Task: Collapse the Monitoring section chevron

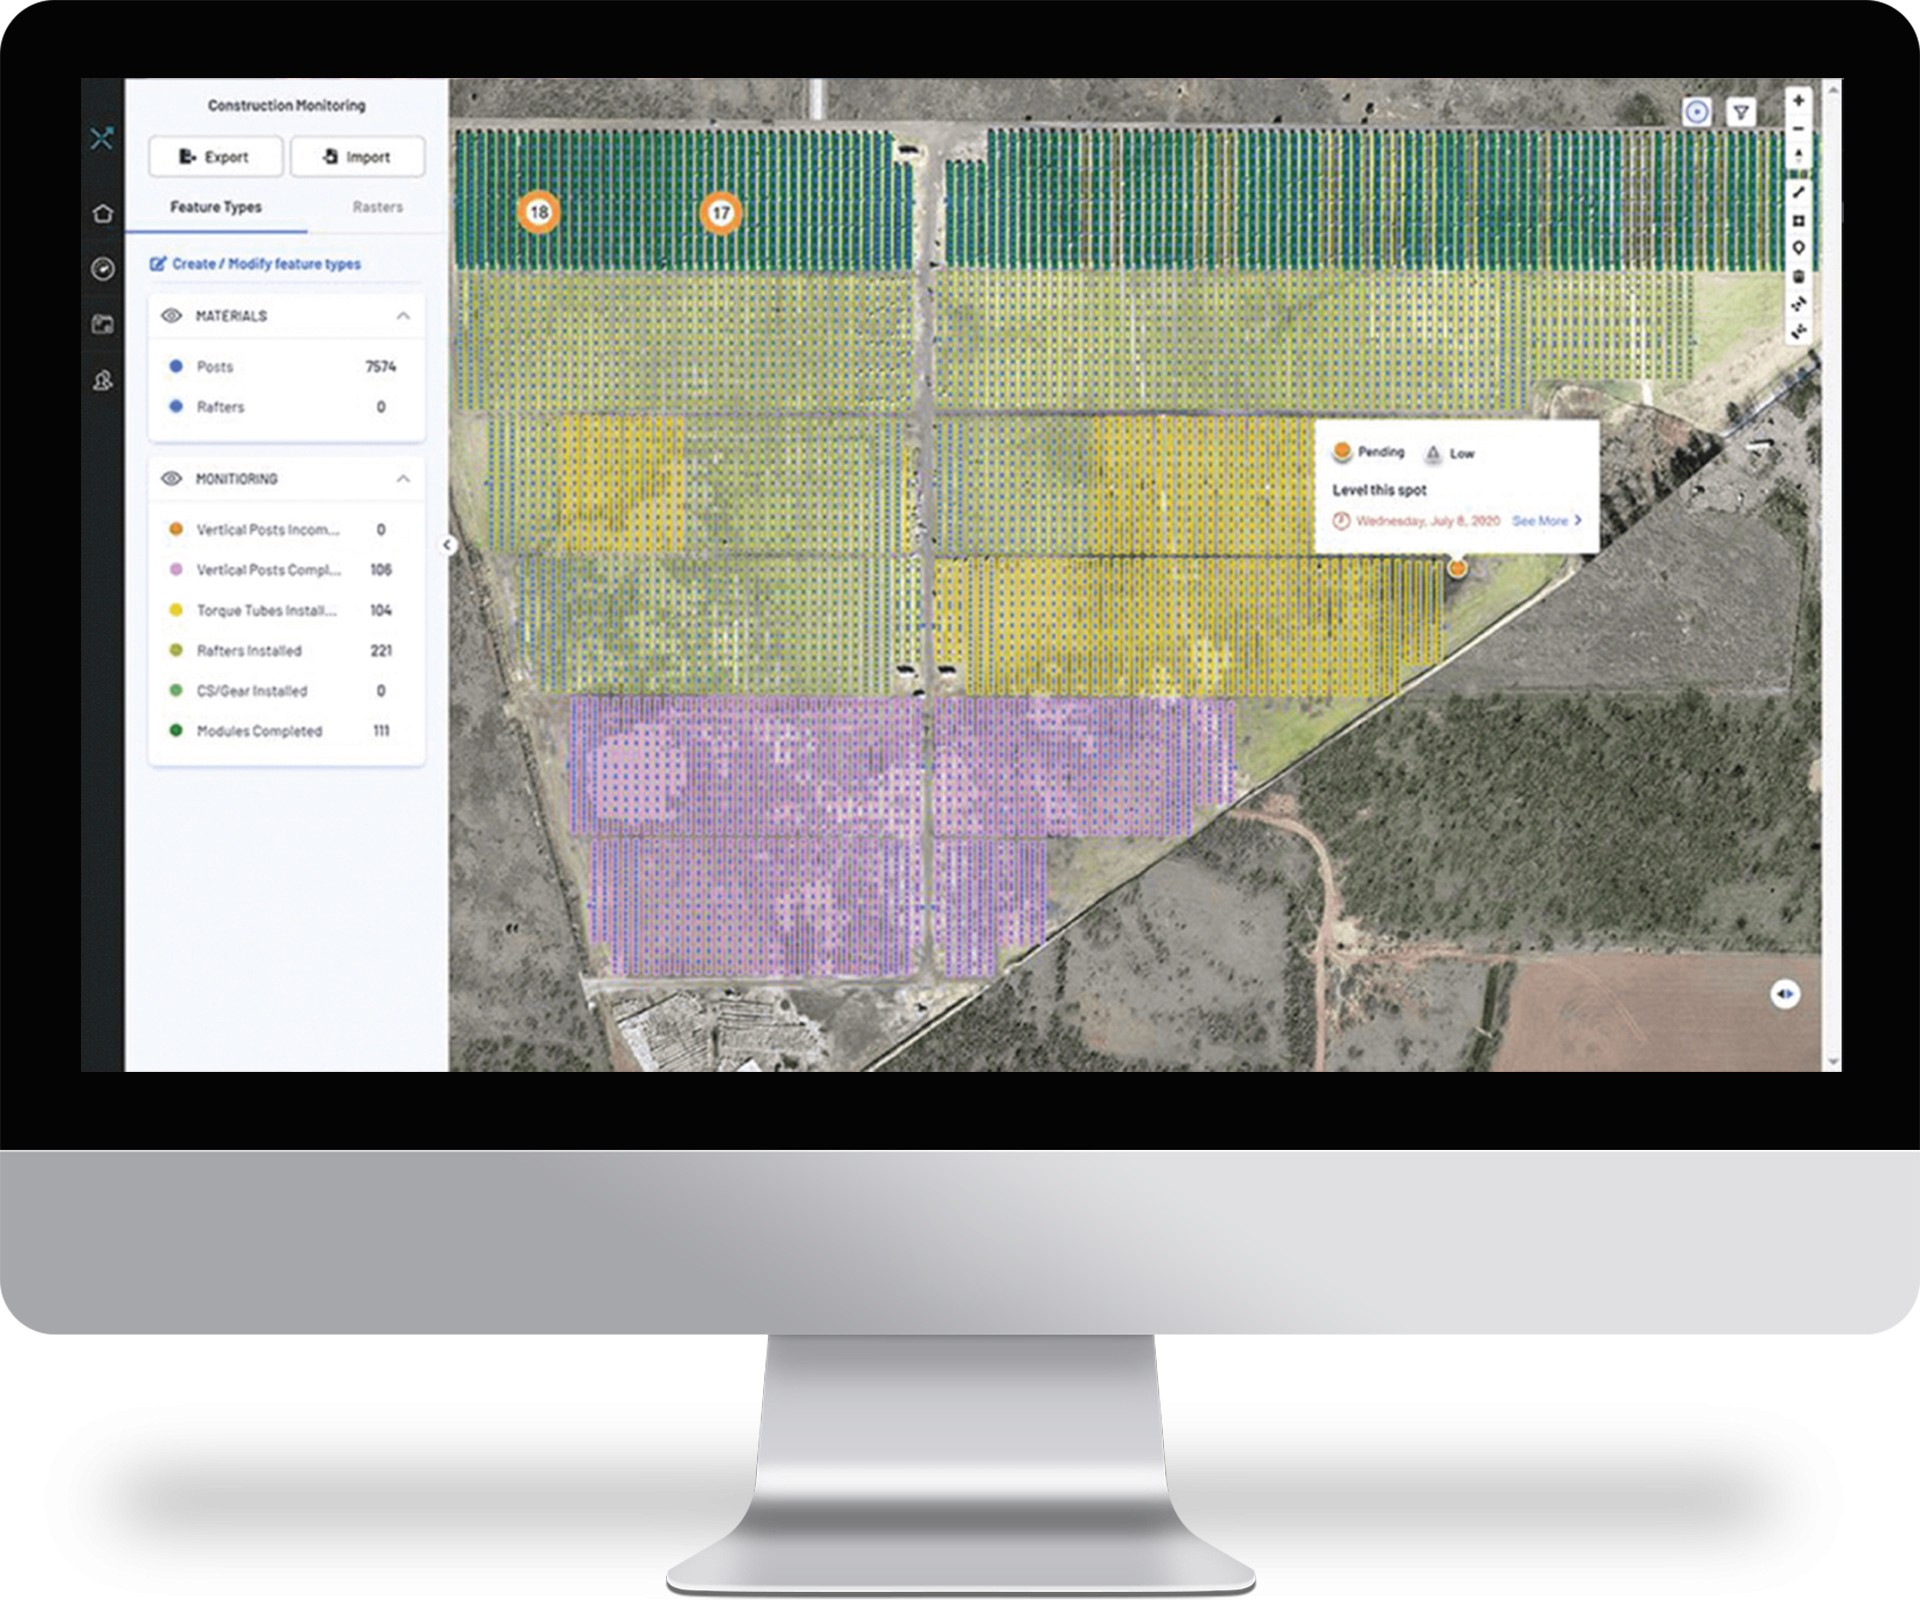Action: (403, 479)
